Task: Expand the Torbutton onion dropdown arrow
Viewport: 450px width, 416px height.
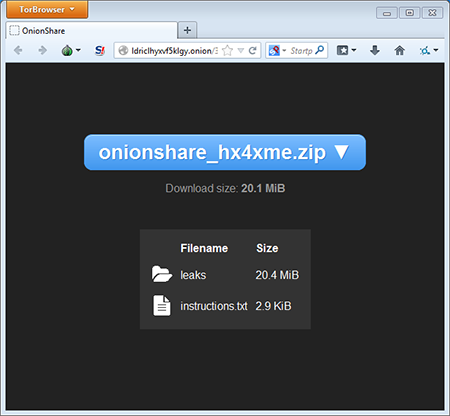Action: pos(78,50)
